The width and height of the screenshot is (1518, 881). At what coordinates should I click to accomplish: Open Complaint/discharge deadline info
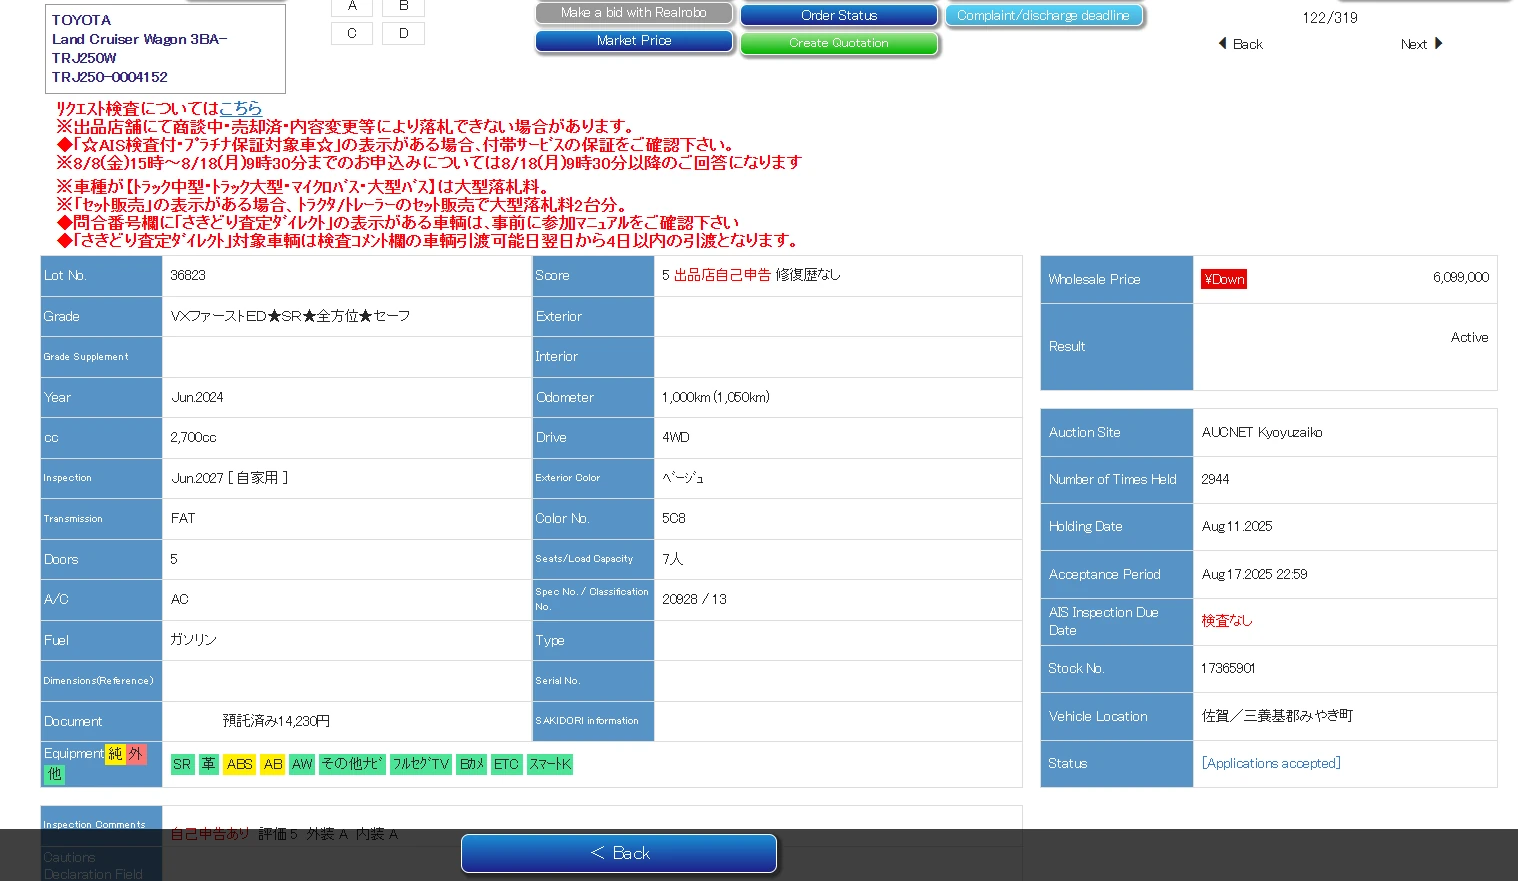point(1043,15)
